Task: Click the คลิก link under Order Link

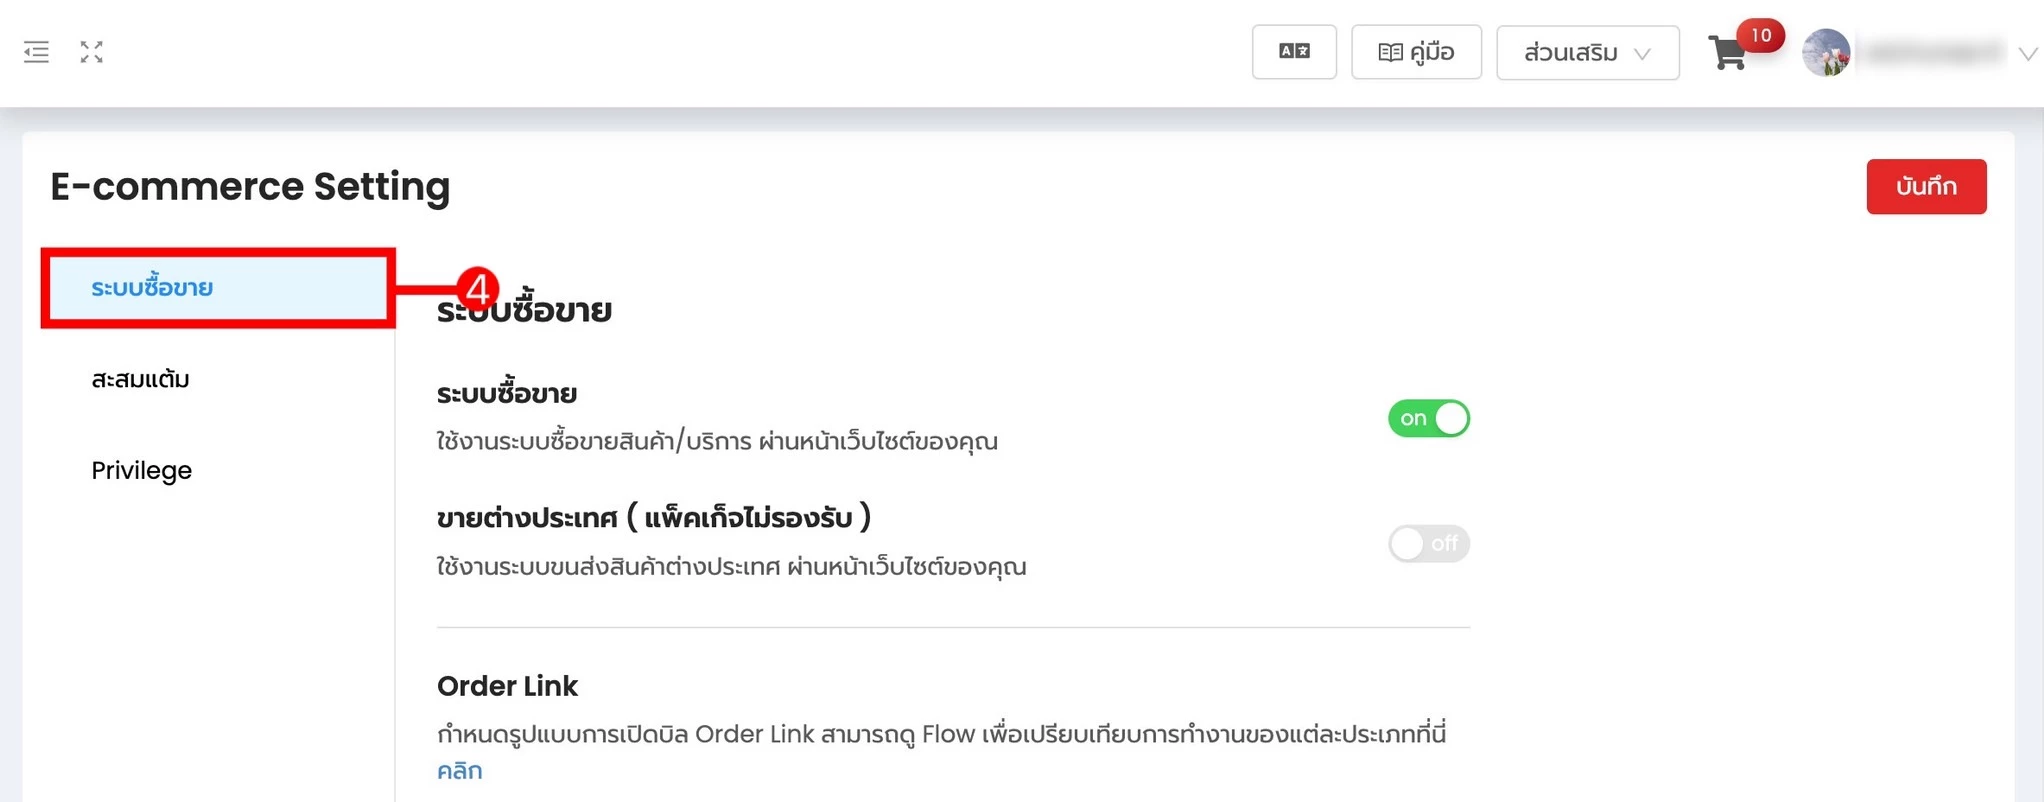Action: (460, 770)
